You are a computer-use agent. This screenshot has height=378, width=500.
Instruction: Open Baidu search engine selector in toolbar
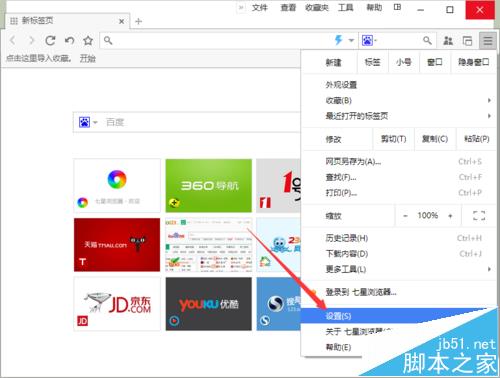pyautogui.click(x=369, y=41)
